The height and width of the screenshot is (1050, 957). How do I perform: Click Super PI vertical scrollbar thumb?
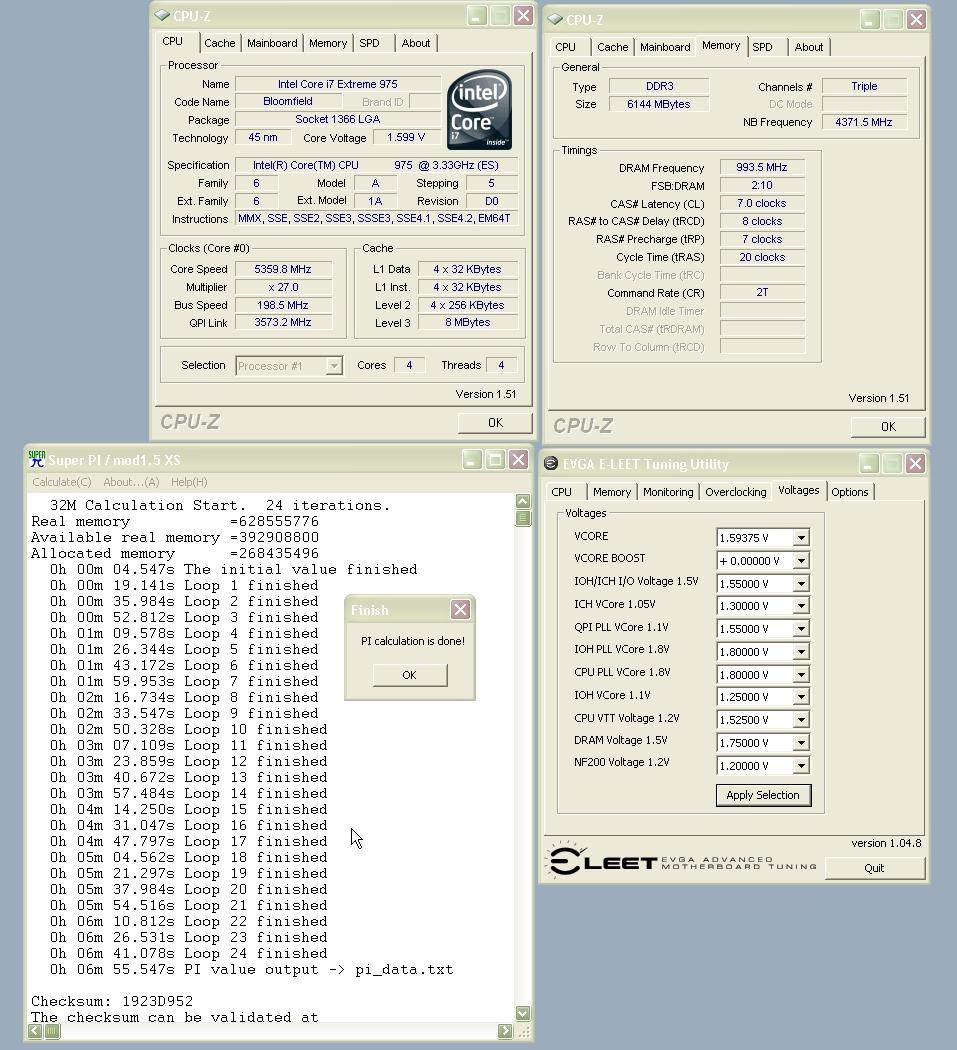coord(523,518)
